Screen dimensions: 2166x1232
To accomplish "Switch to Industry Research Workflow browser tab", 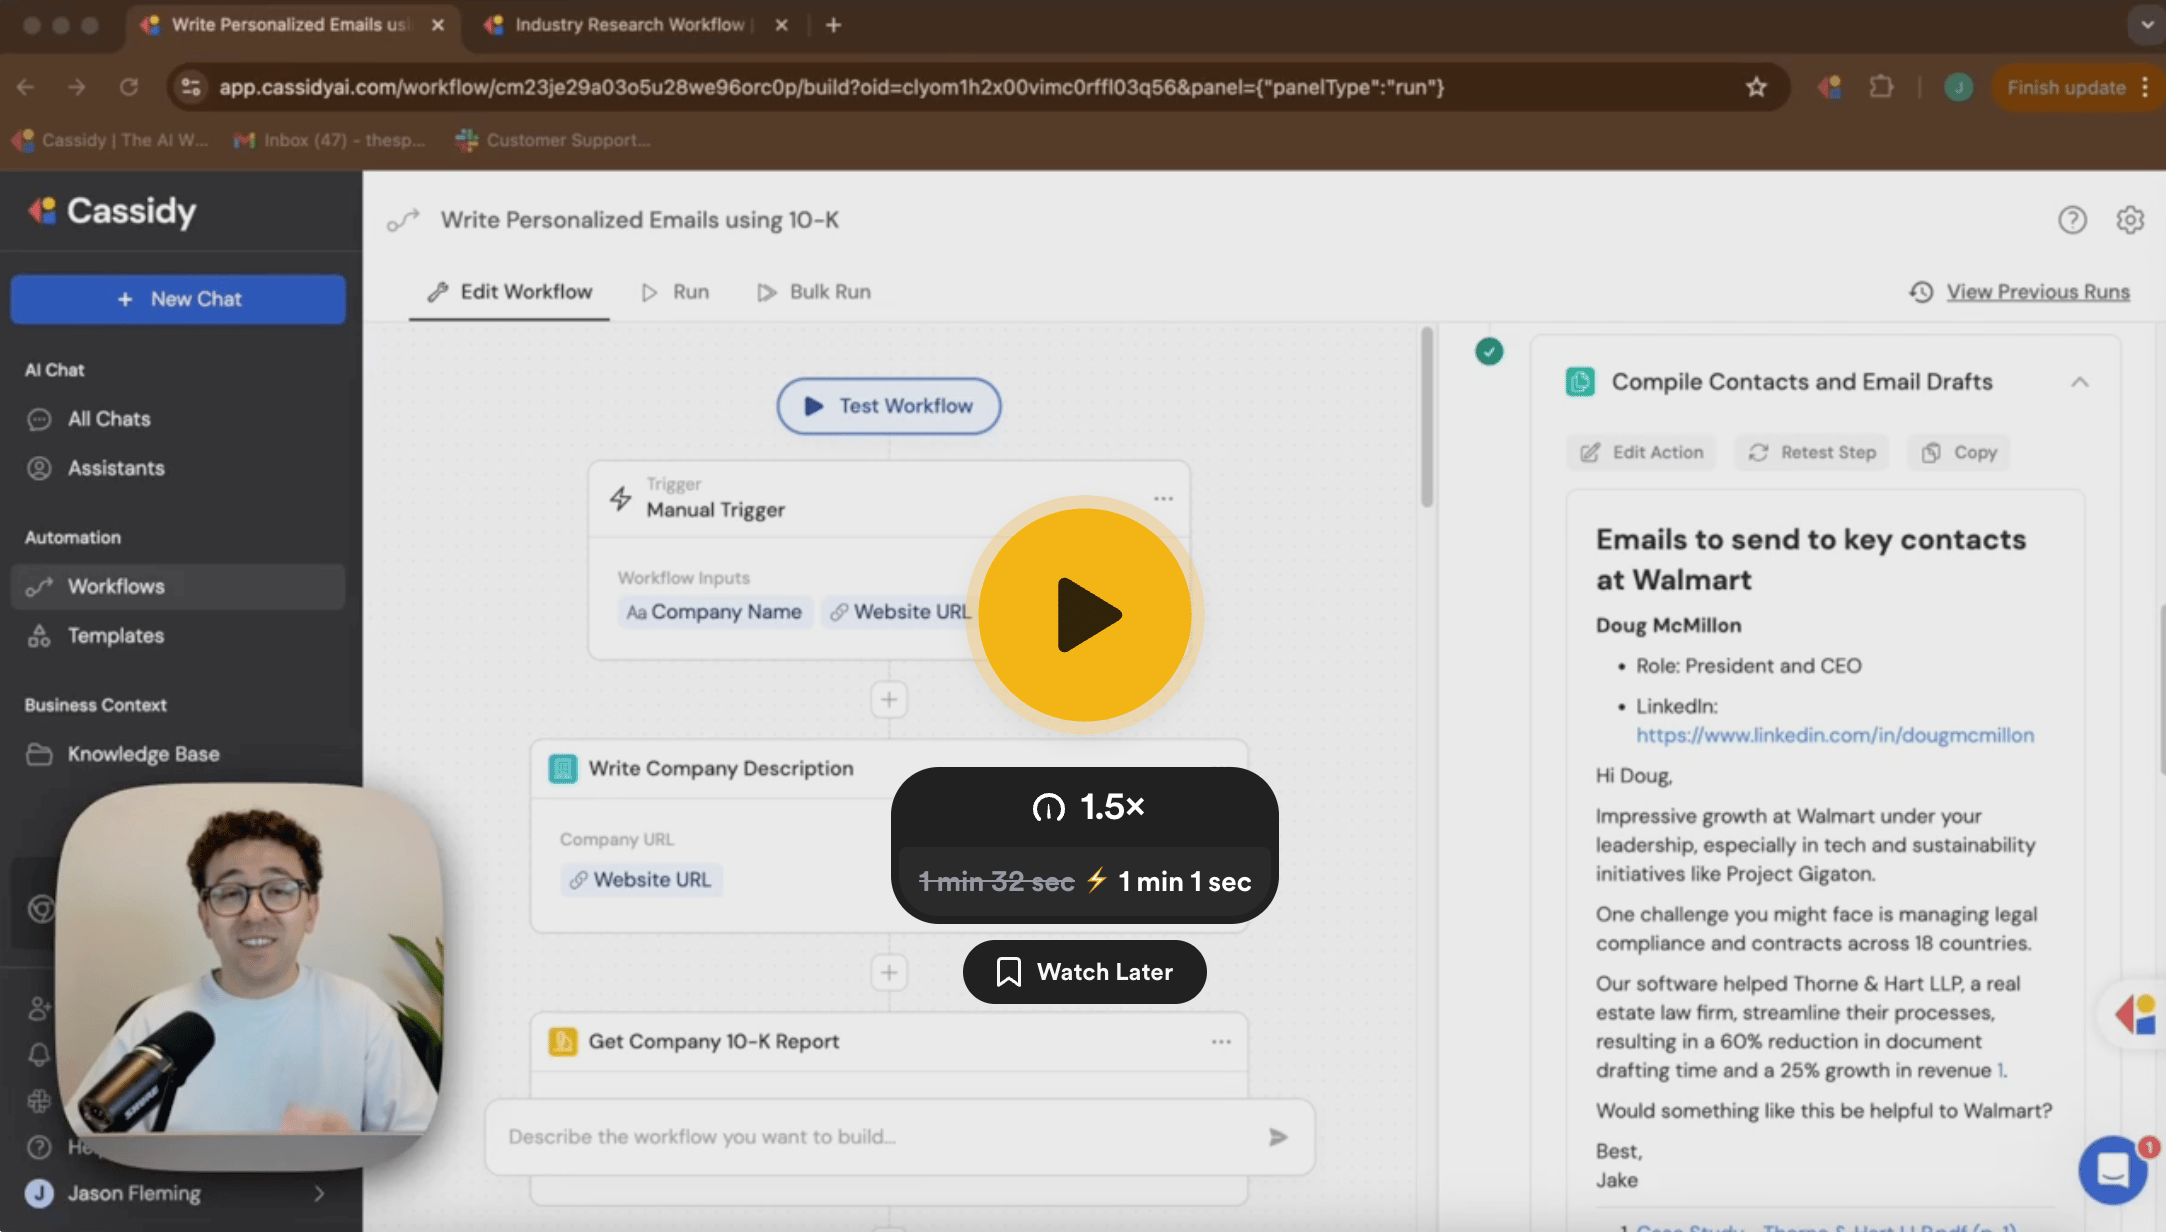I will [x=630, y=25].
